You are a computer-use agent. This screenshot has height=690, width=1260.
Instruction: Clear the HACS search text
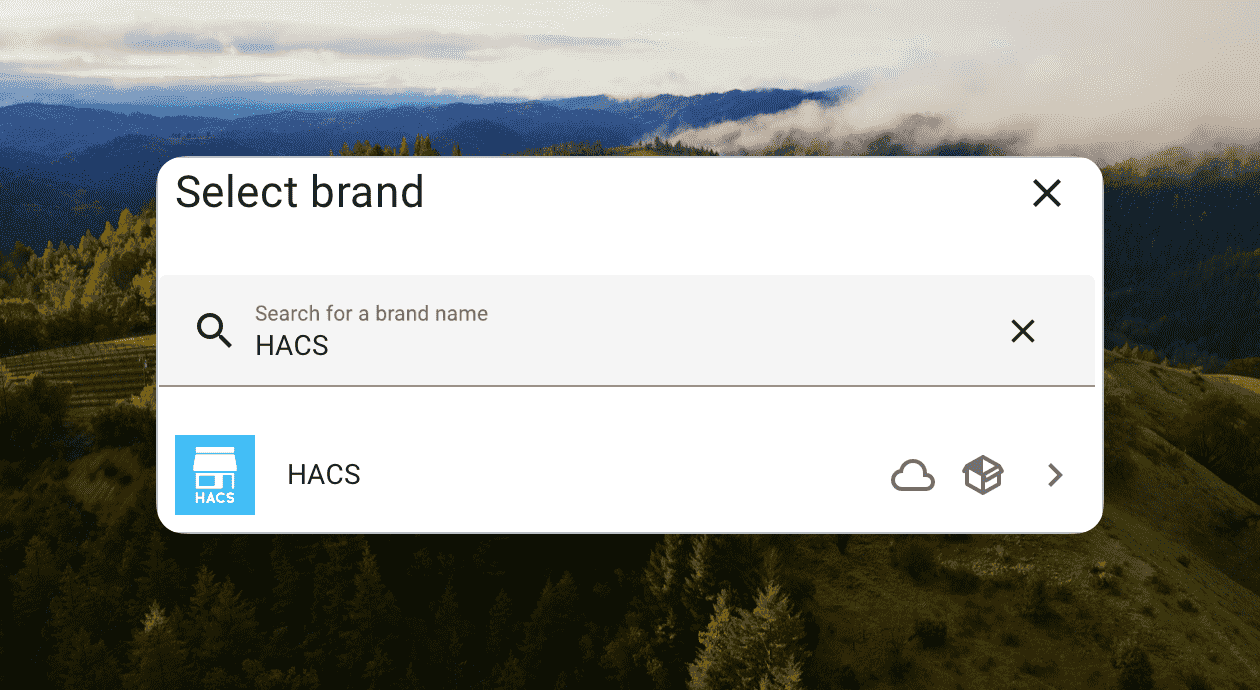tap(1022, 331)
